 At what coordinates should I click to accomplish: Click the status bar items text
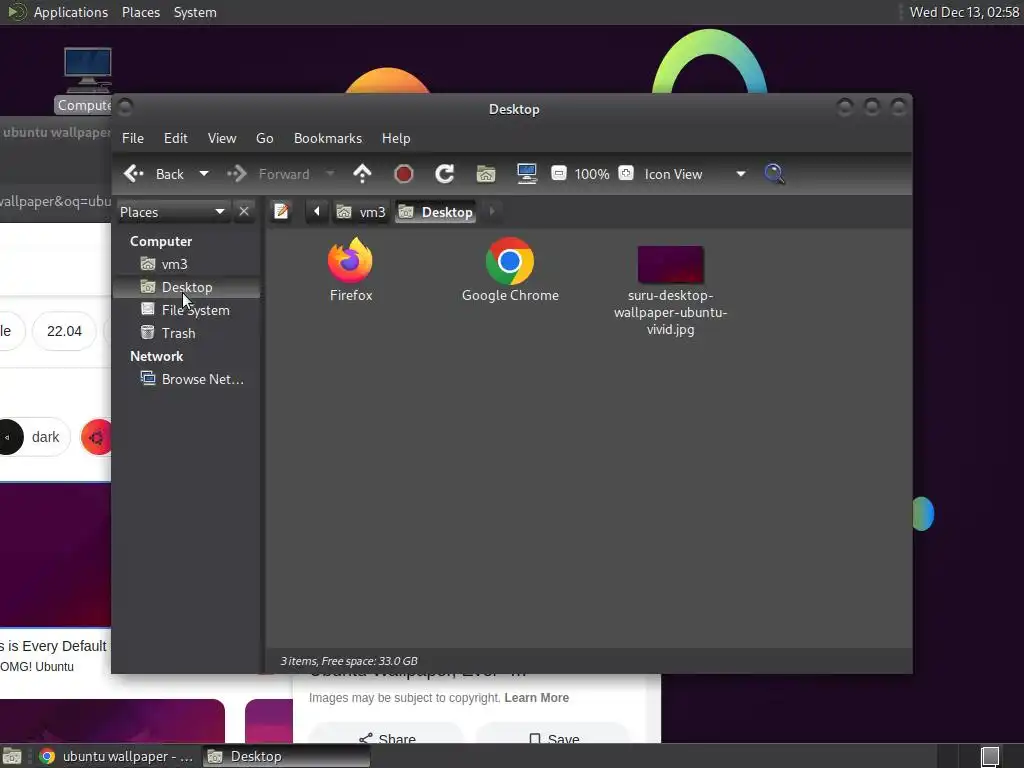coord(349,661)
